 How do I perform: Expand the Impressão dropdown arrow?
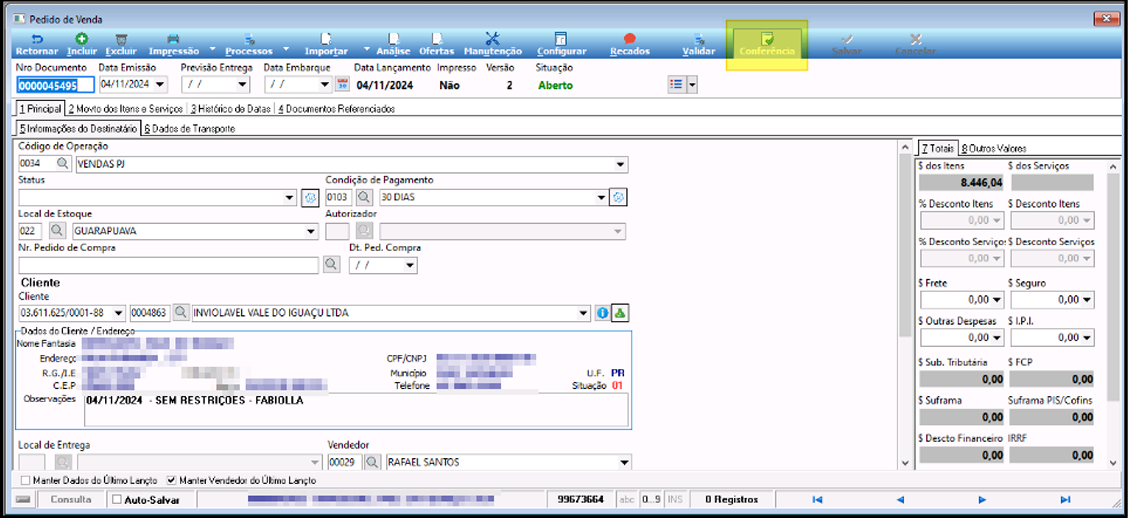click(x=213, y=50)
